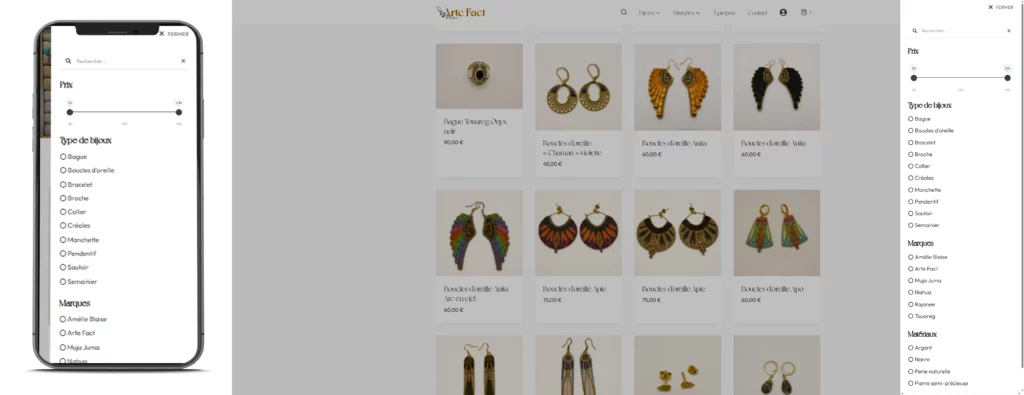Open Bague Touareg Onyx noir product link
1024x395 pixels.
[475, 126]
